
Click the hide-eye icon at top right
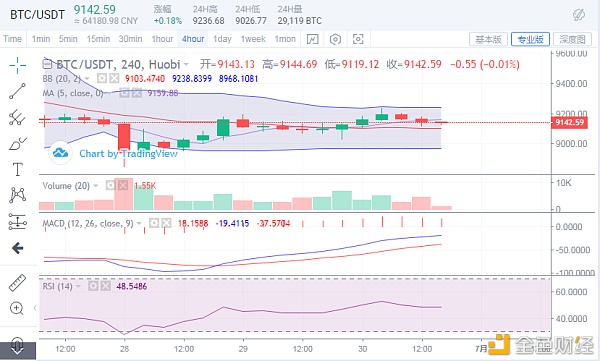(x=579, y=15)
